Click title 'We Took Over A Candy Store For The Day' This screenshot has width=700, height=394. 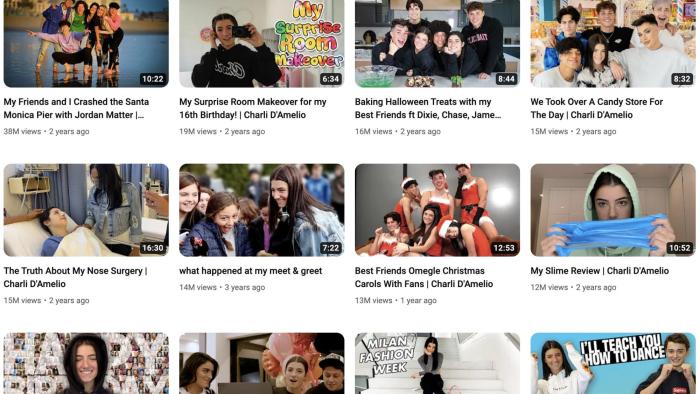[596, 108]
